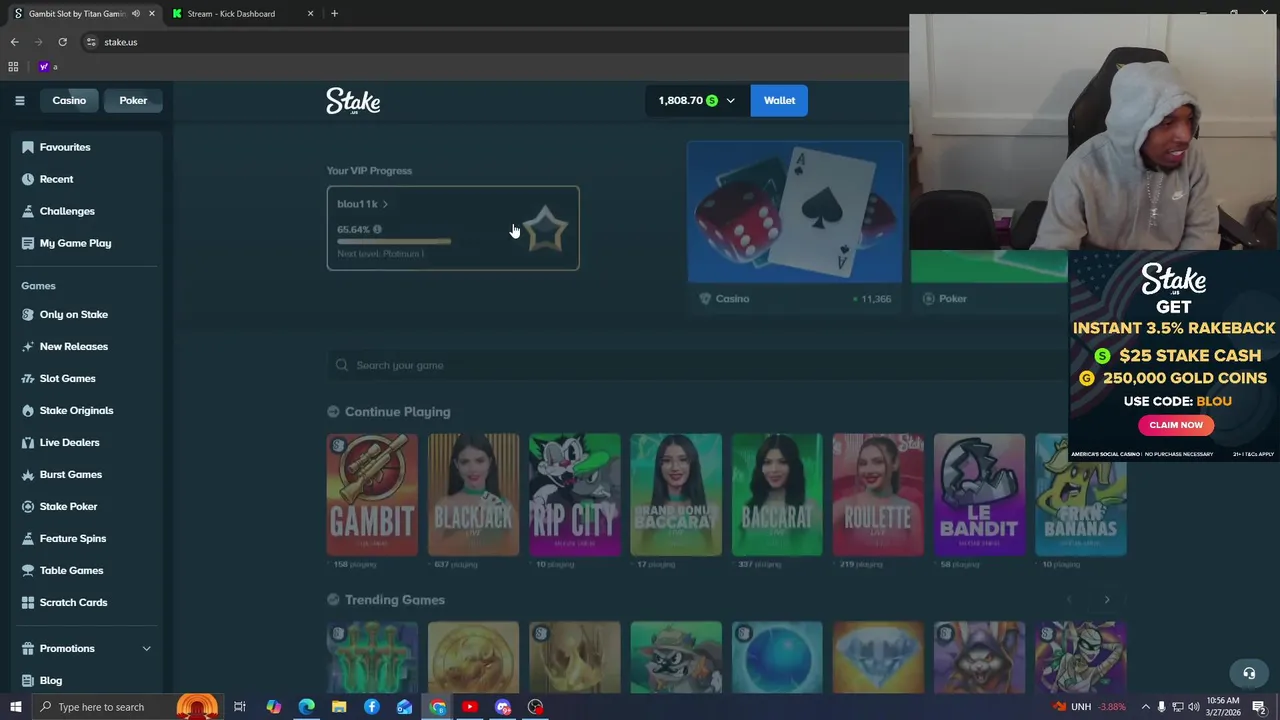This screenshot has height=720, width=1280.
Task: Click the Slot Games icon
Action: pyautogui.click(x=28, y=378)
